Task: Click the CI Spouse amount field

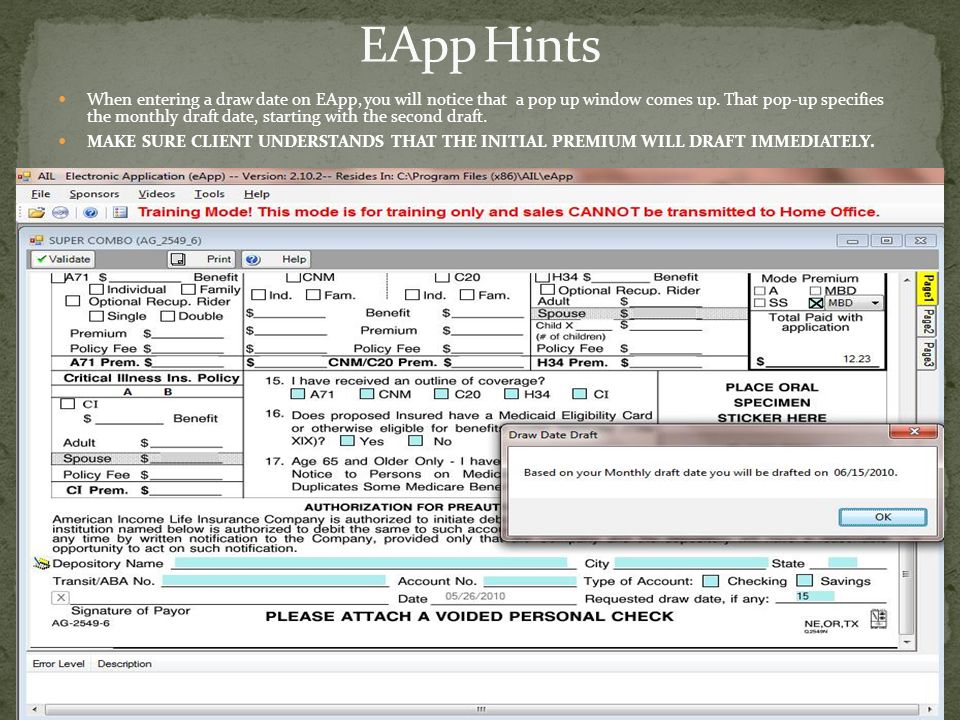Action: 189,459
